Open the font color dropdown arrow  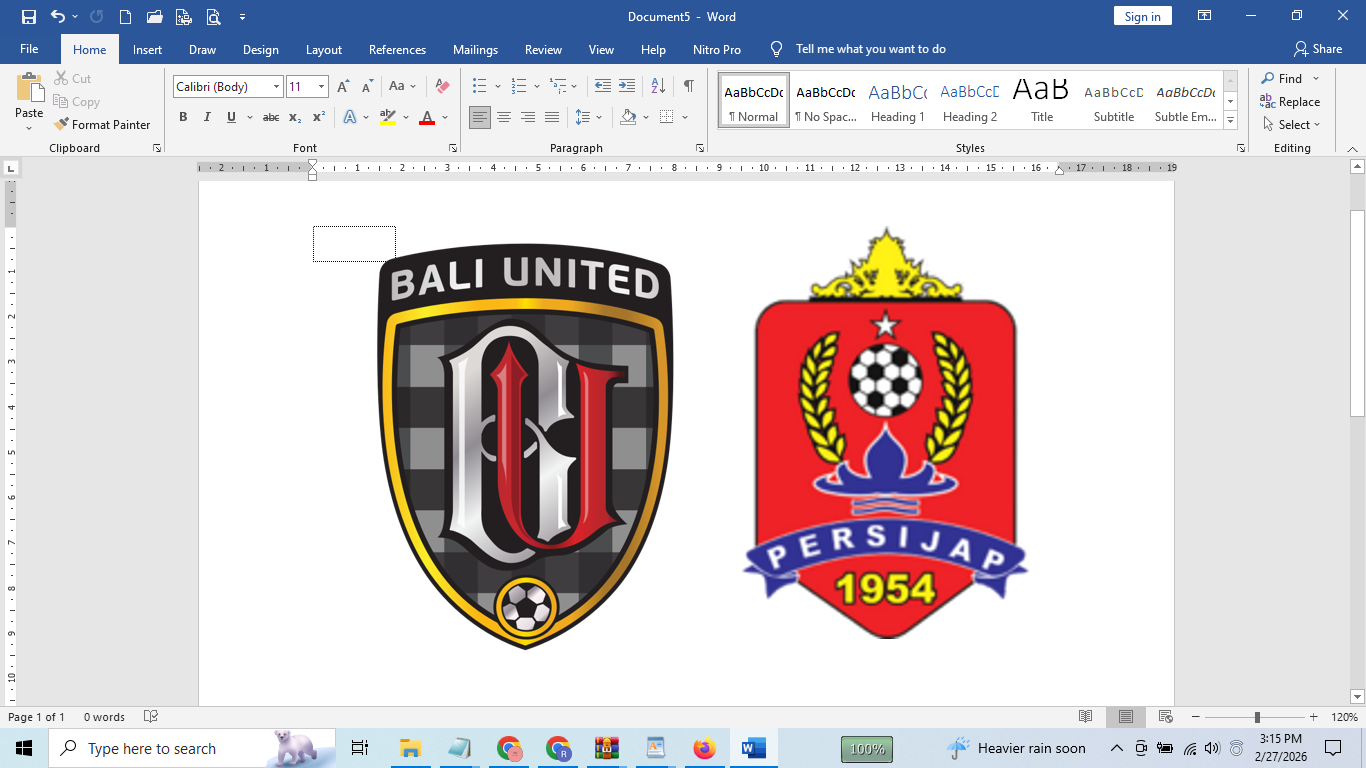pyautogui.click(x=445, y=117)
